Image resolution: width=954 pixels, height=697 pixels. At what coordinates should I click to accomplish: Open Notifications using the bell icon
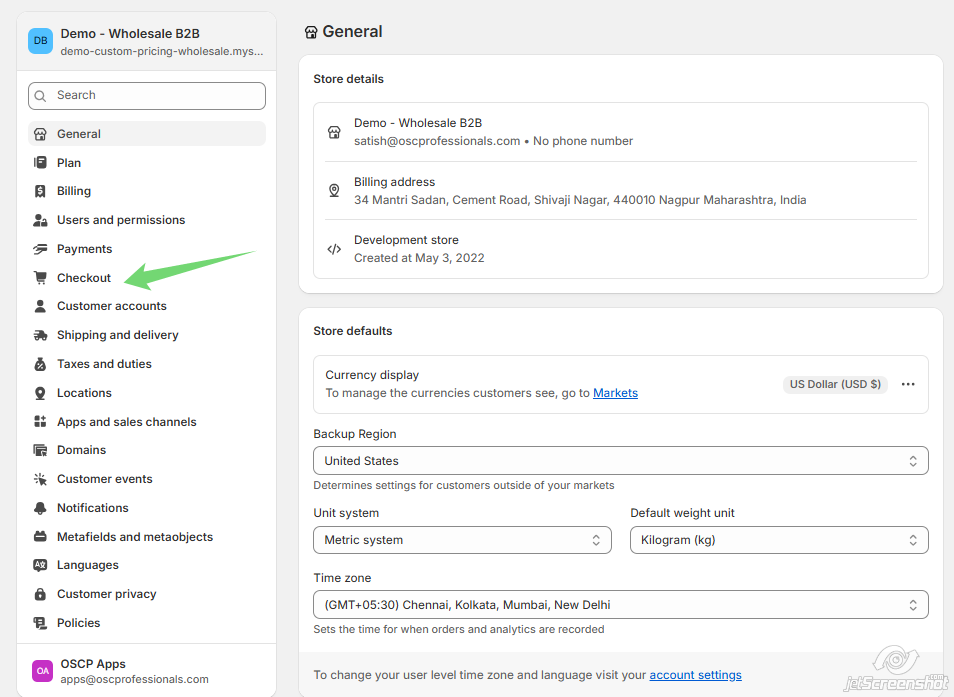(39, 507)
